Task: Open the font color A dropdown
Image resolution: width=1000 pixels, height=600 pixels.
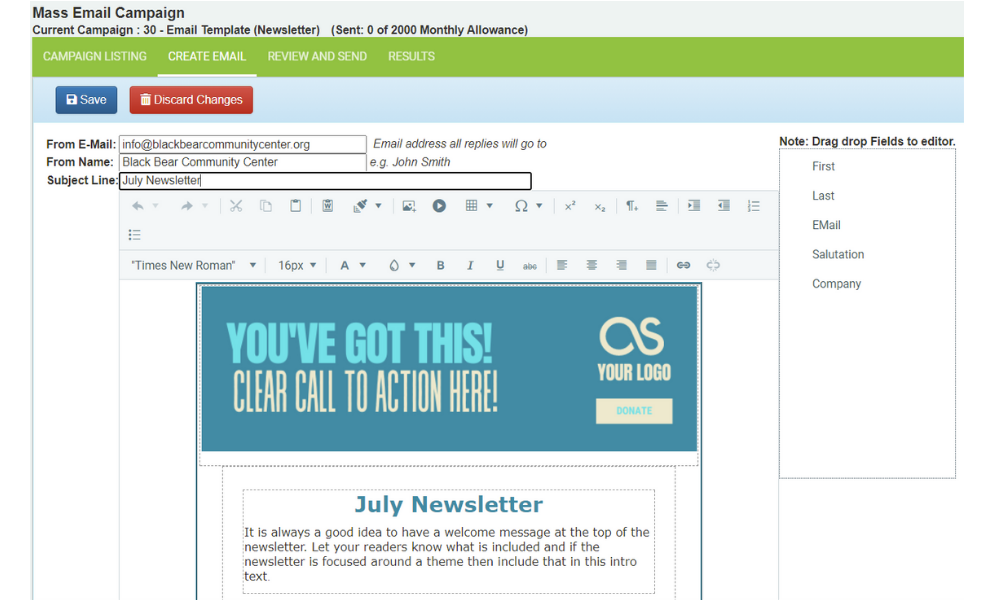Action: coord(352,265)
